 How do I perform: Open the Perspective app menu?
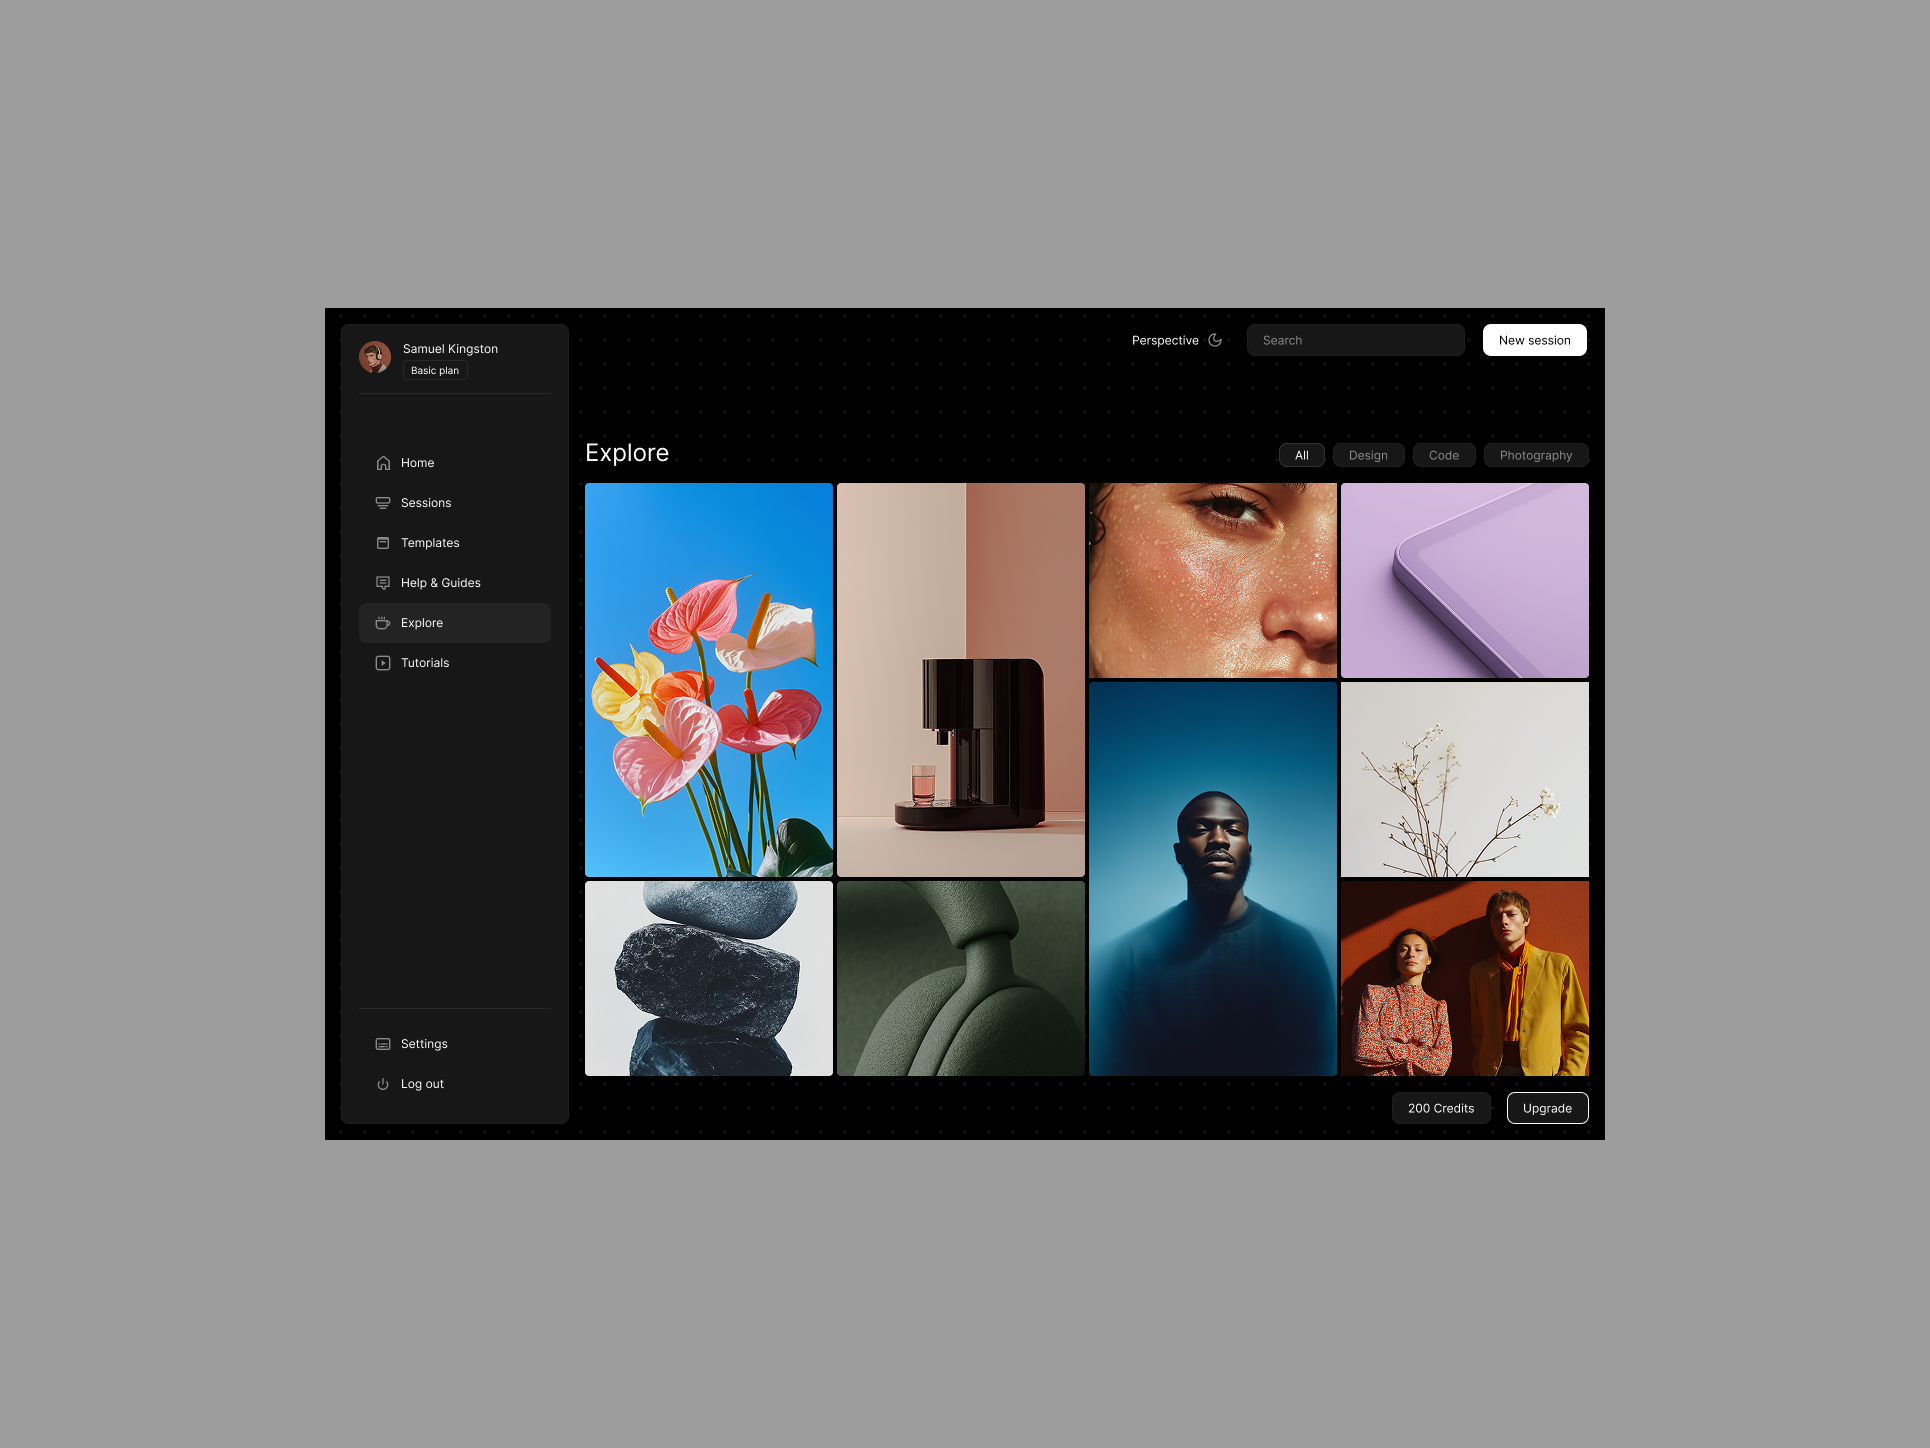point(1165,340)
